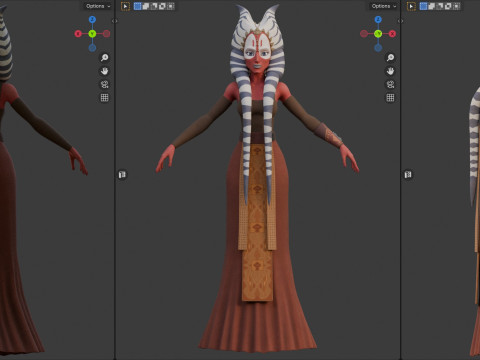Click the zoom magnifier icon in left viewport

point(105,57)
